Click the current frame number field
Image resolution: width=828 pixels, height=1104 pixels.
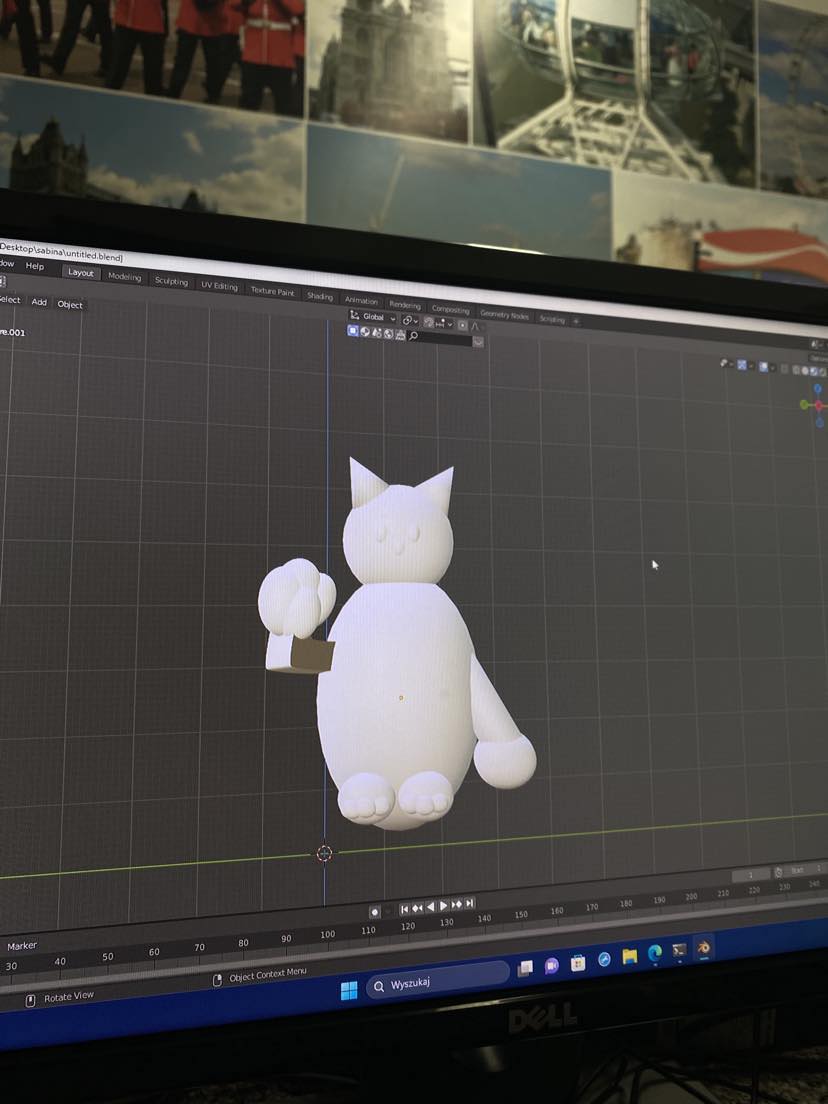[x=751, y=875]
